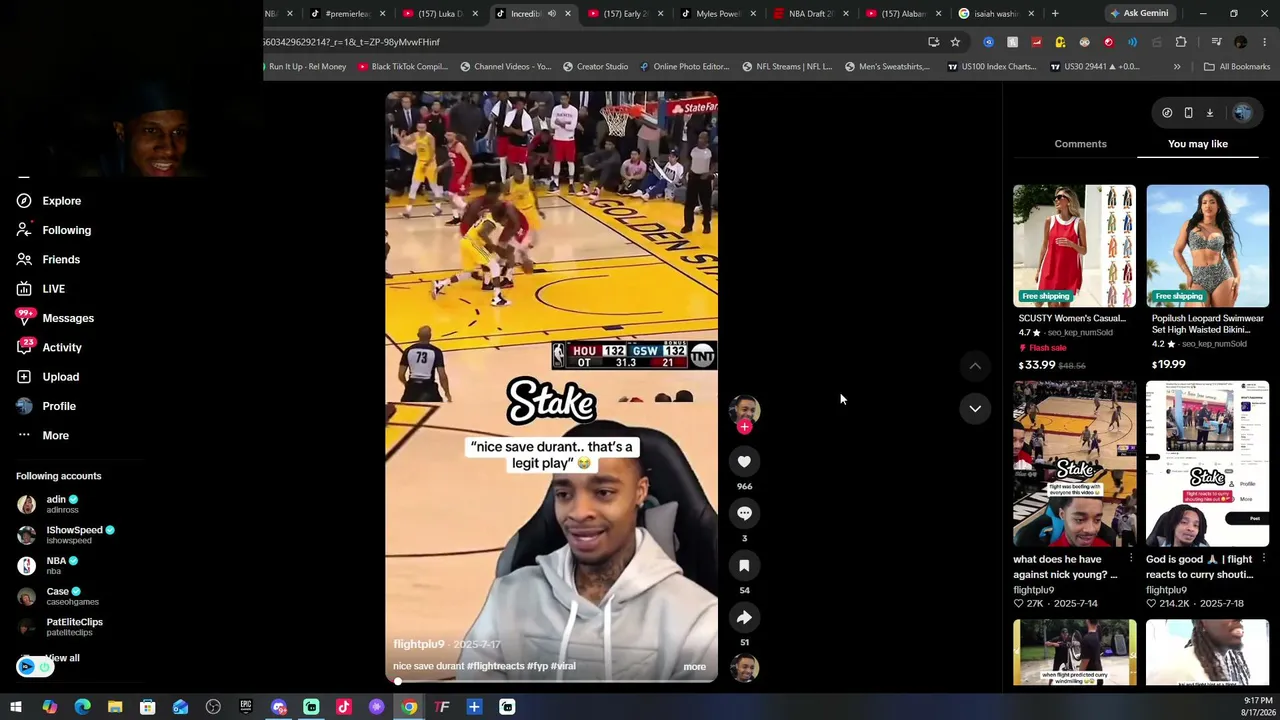
Task: Open a new browser tab
Action: click(1055, 14)
